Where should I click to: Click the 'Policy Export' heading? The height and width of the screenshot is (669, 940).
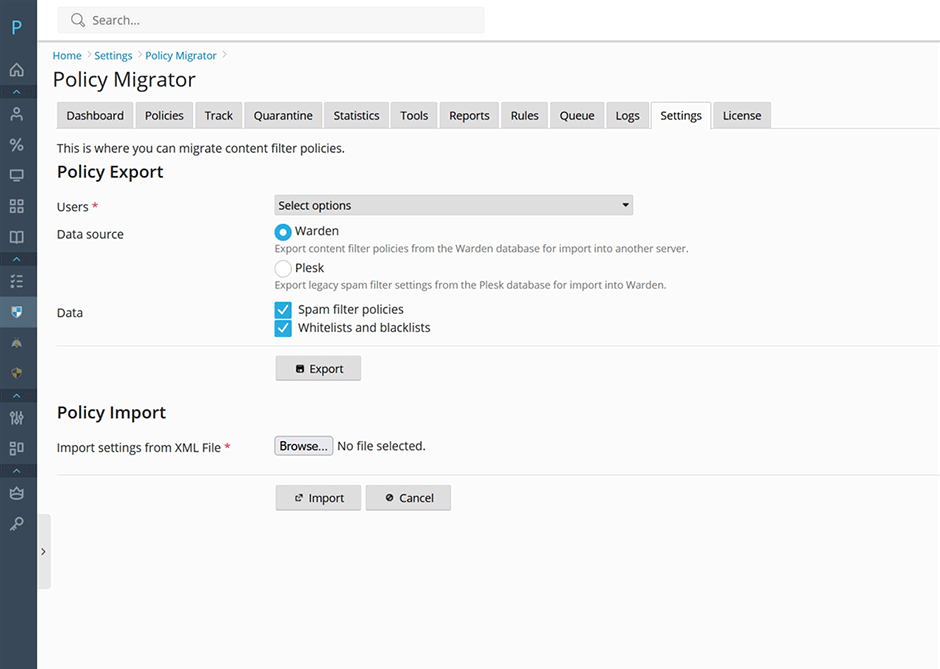[110, 172]
